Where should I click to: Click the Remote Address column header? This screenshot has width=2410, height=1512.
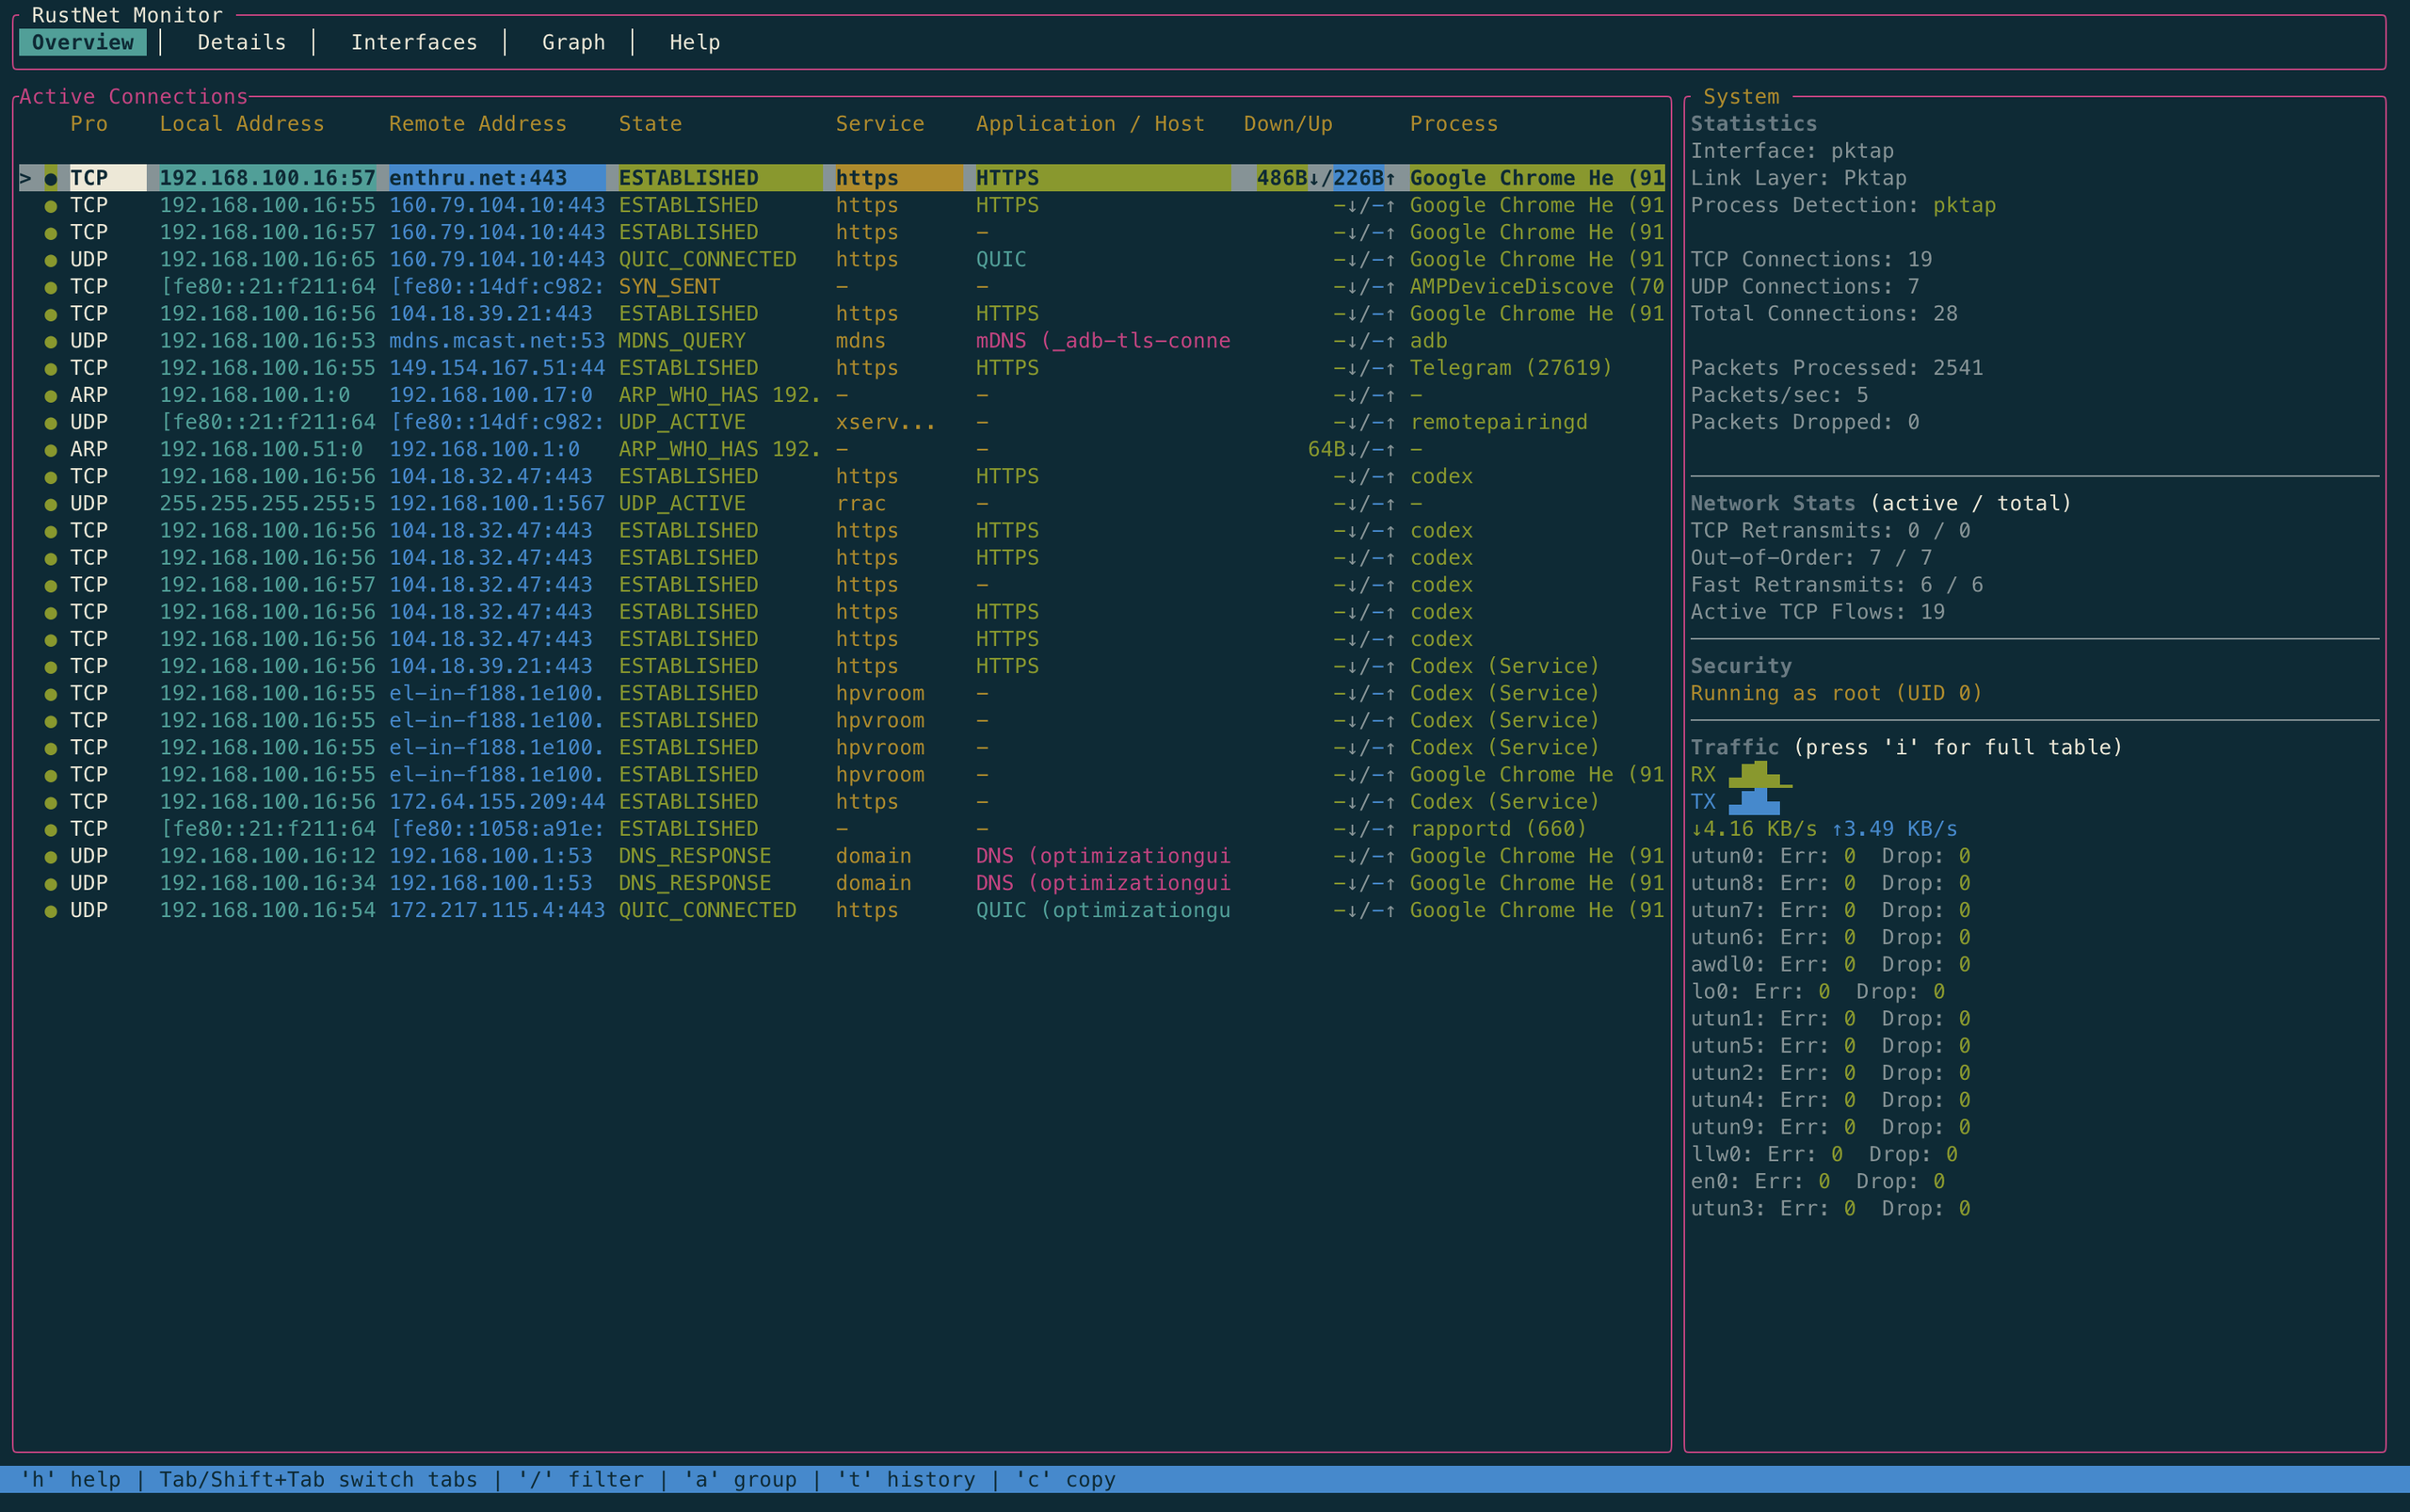[x=477, y=124]
